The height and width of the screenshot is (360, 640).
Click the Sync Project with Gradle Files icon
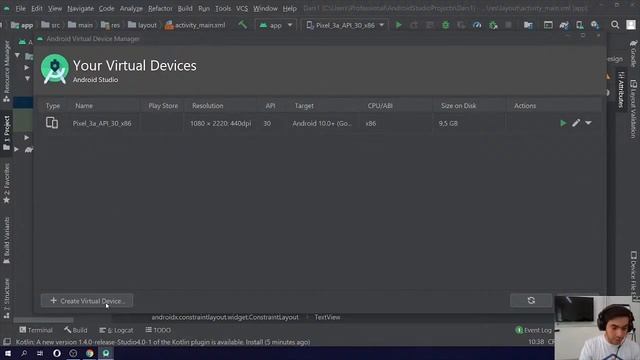[x=564, y=25]
